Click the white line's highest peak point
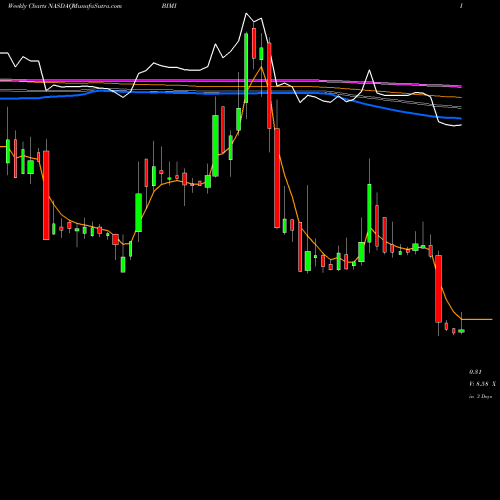This screenshot has width=500, height=500. [x=246, y=13]
